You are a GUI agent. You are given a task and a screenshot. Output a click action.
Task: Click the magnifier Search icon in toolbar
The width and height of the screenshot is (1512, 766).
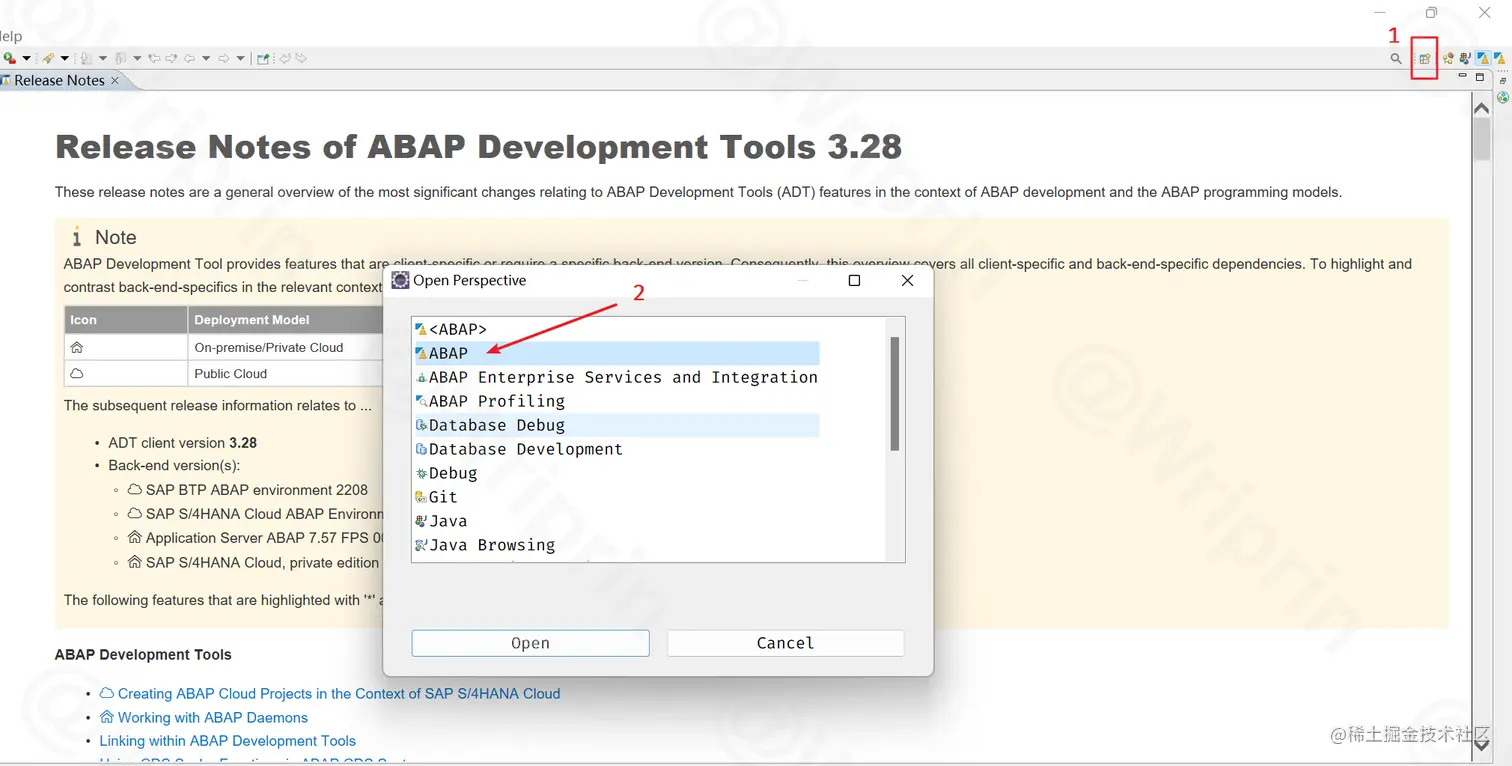1396,59
